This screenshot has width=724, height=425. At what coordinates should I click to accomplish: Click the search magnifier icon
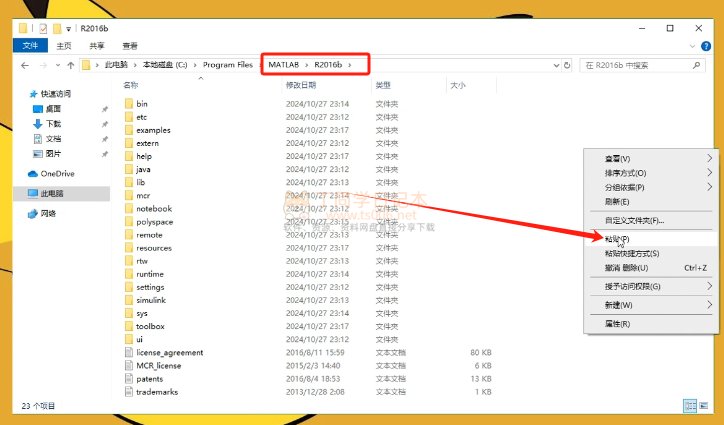pyautogui.click(x=696, y=65)
